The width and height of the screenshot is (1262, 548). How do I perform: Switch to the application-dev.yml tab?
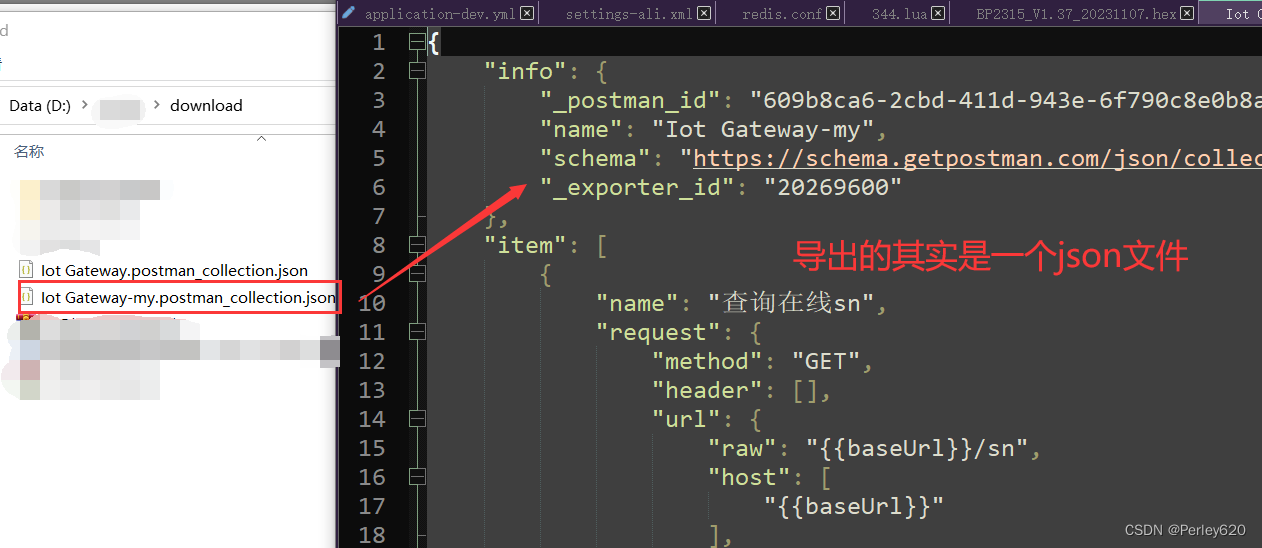coord(440,14)
